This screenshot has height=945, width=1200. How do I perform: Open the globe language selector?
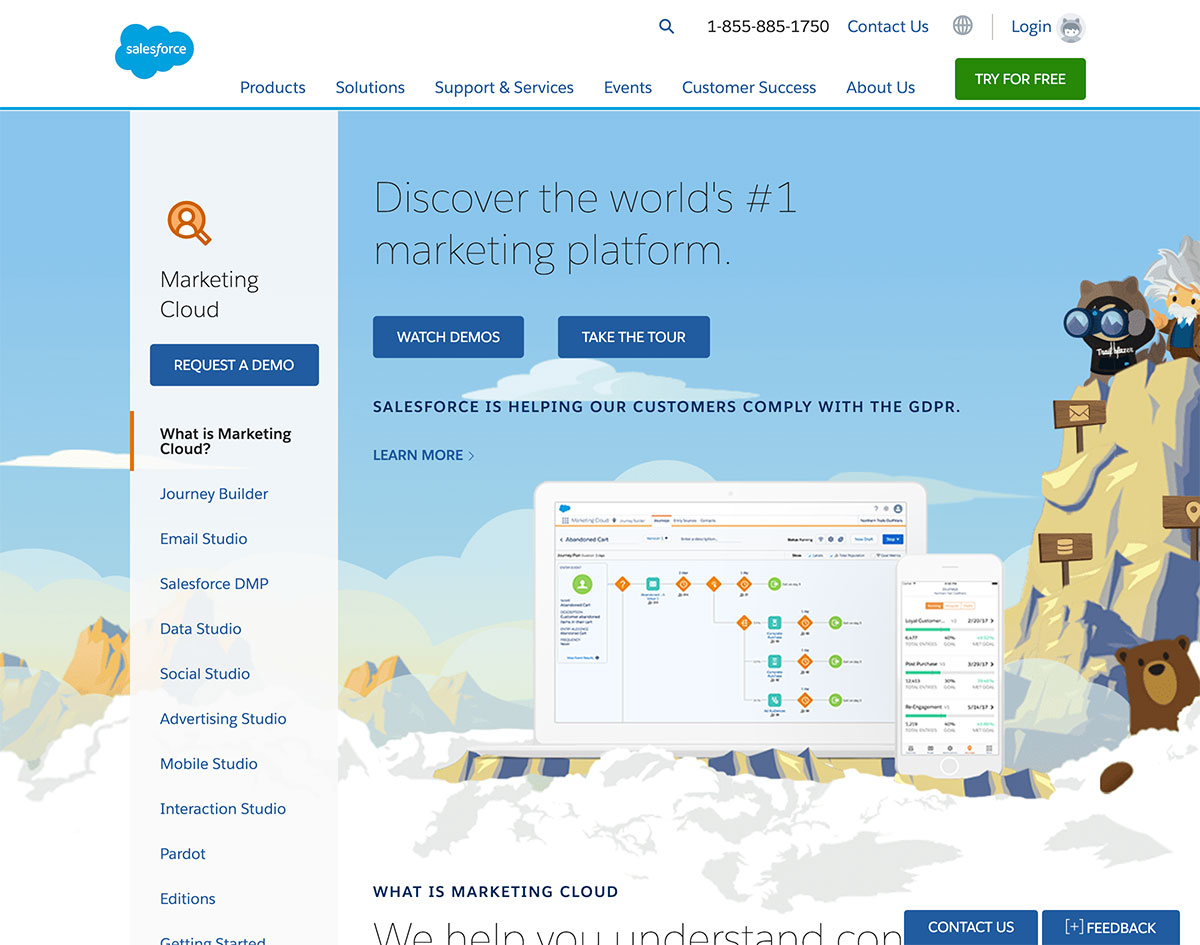pyautogui.click(x=962, y=26)
